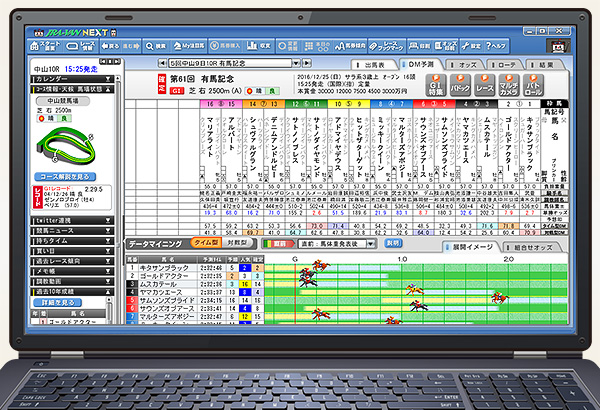Click the 設定 toolbar icon
Screen dimensions: 600x410
coord(473,46)
